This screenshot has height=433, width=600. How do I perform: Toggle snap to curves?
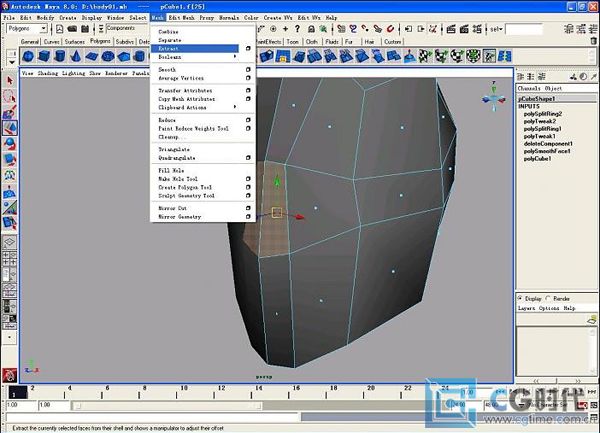pos(353,29)
